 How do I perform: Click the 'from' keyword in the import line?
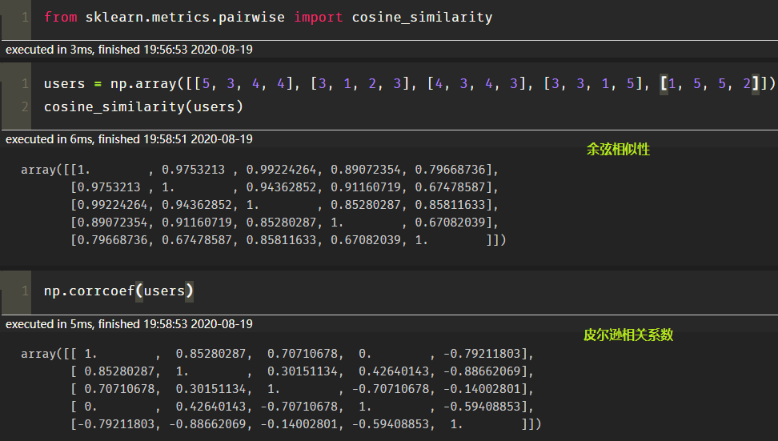point(61,17)
